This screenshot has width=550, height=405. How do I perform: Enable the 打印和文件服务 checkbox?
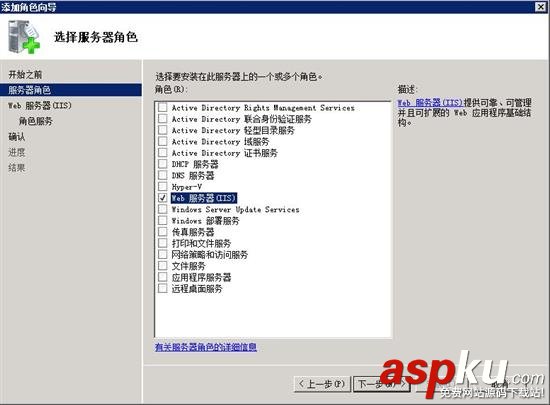pos(162,243)
